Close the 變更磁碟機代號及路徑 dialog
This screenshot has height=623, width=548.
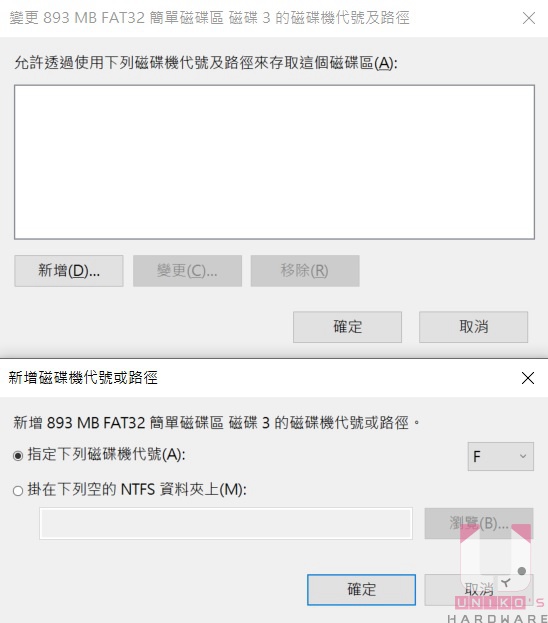(529, 18)
